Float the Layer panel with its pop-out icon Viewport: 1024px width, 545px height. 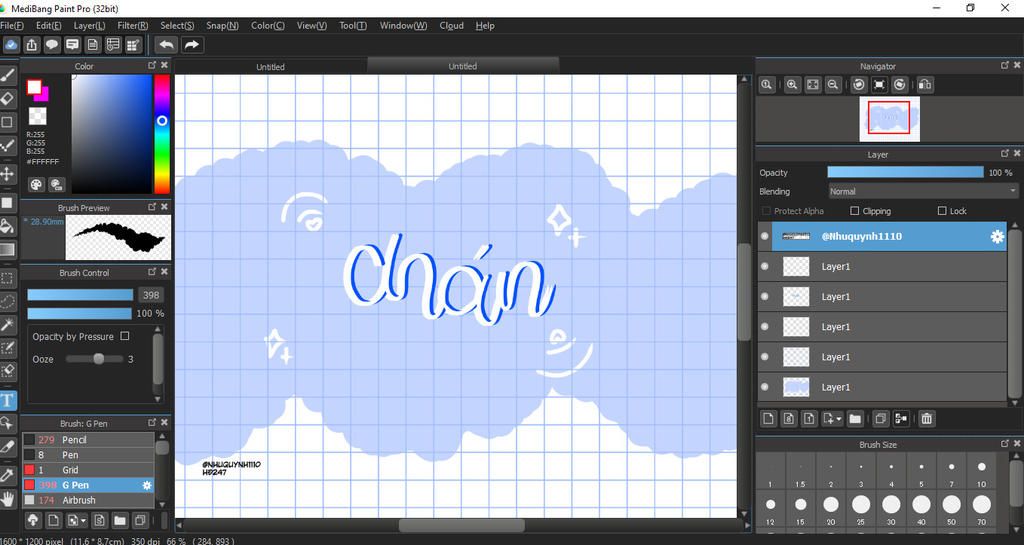[1005, 153]
